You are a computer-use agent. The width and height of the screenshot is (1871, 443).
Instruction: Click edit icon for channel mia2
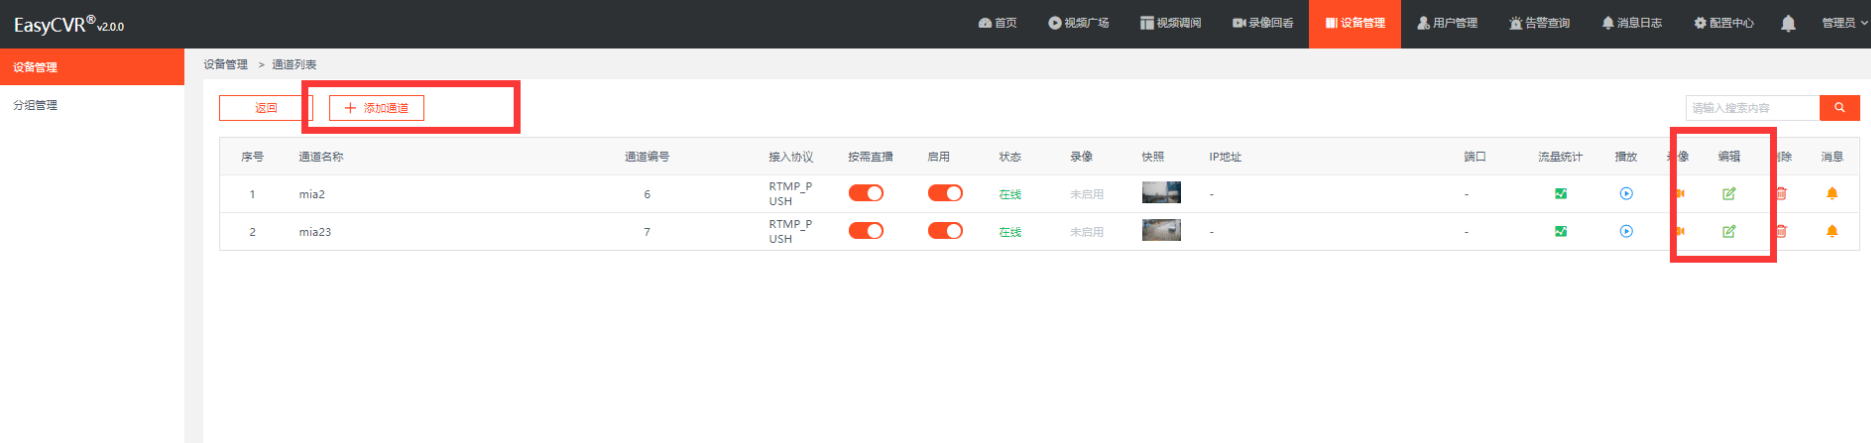pyautogui.click(x=1728, y=194)
